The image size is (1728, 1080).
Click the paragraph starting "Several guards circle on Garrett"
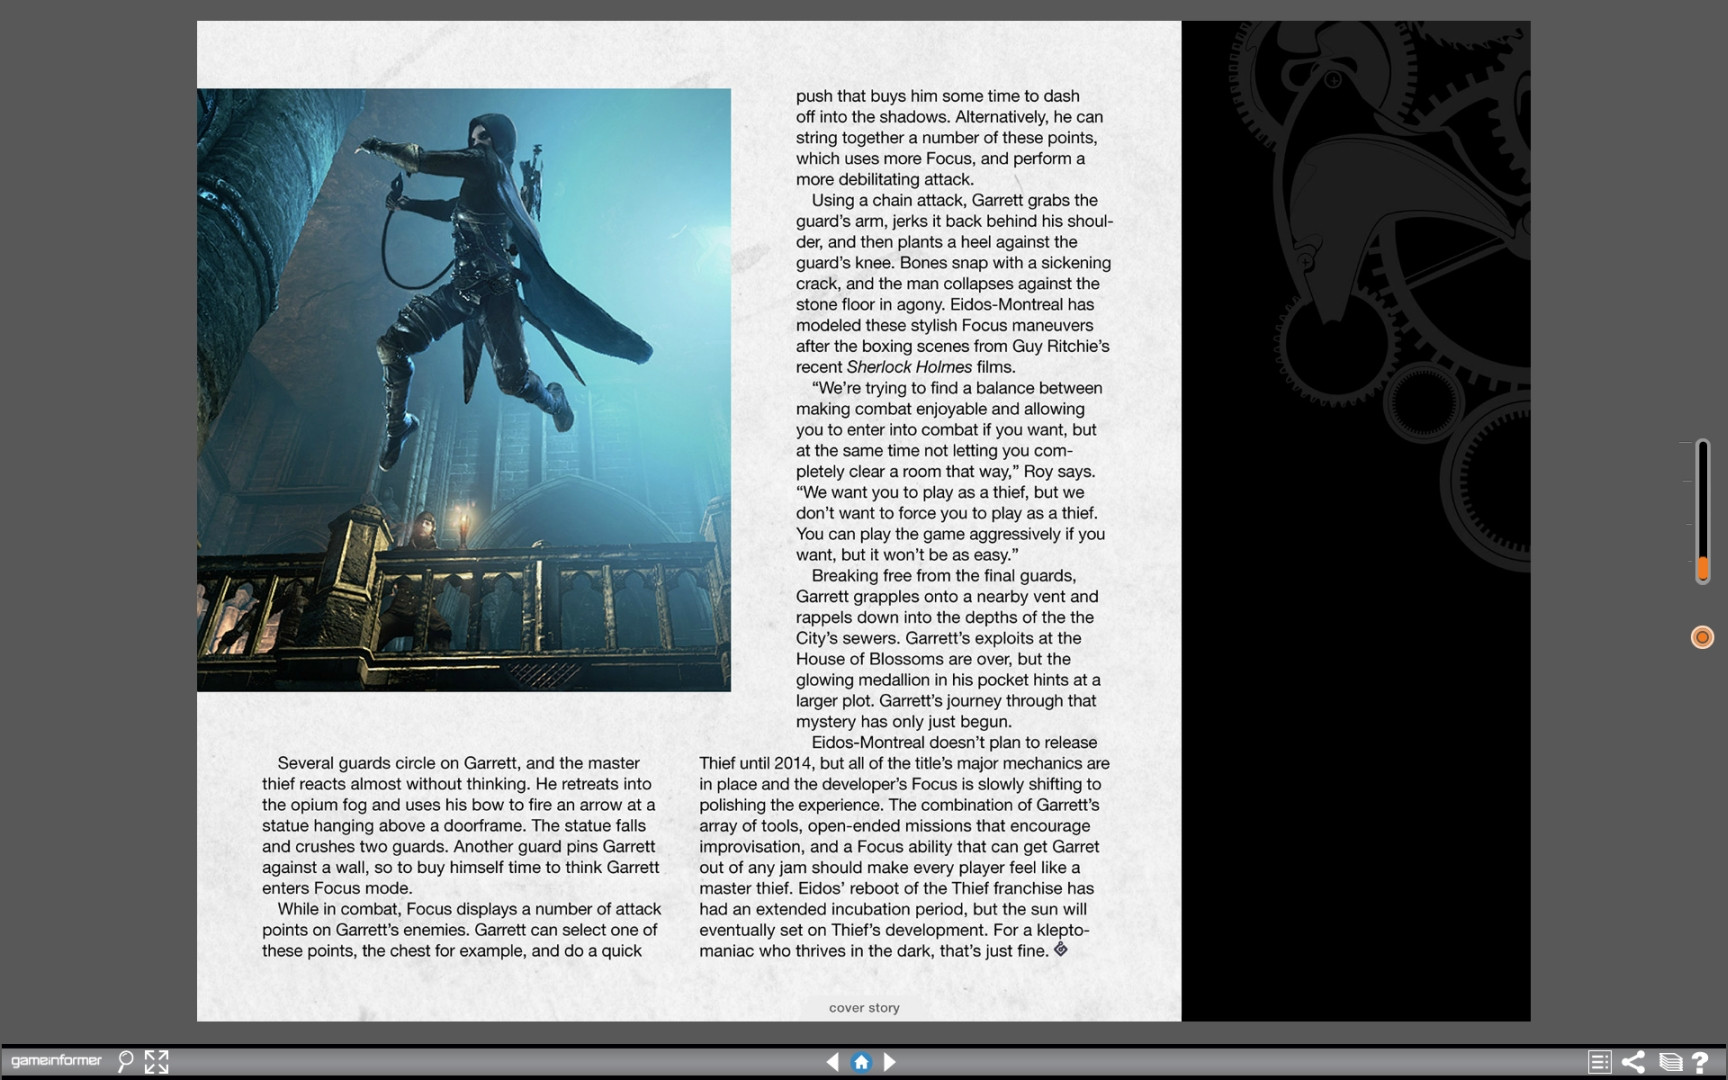[461, 825]
